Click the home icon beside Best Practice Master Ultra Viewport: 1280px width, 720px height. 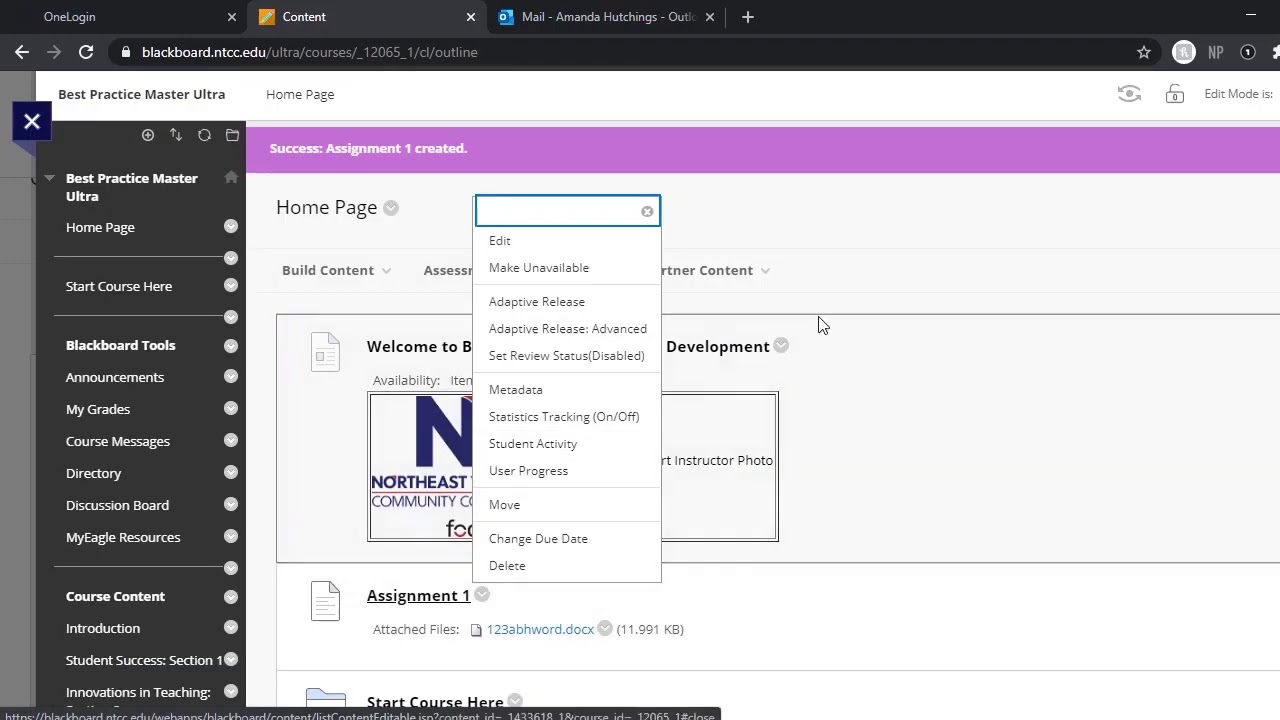click(231, 177)
